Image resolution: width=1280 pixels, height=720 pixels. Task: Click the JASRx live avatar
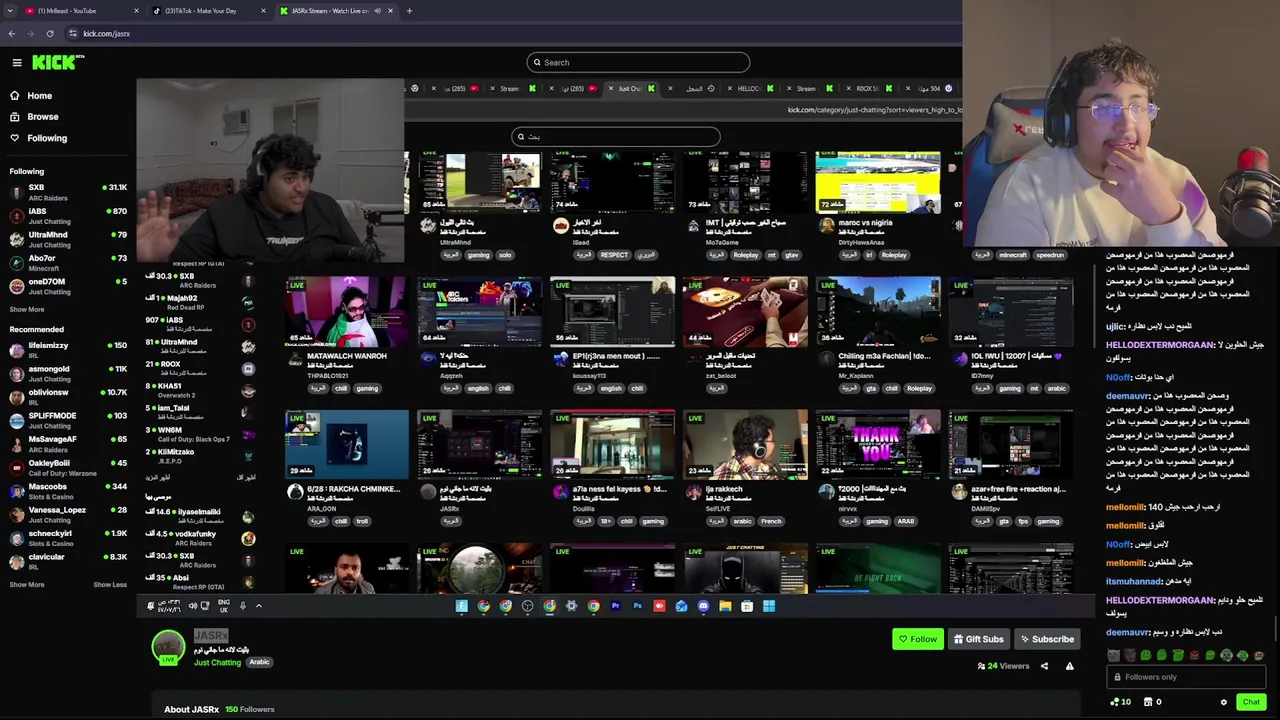168,647
